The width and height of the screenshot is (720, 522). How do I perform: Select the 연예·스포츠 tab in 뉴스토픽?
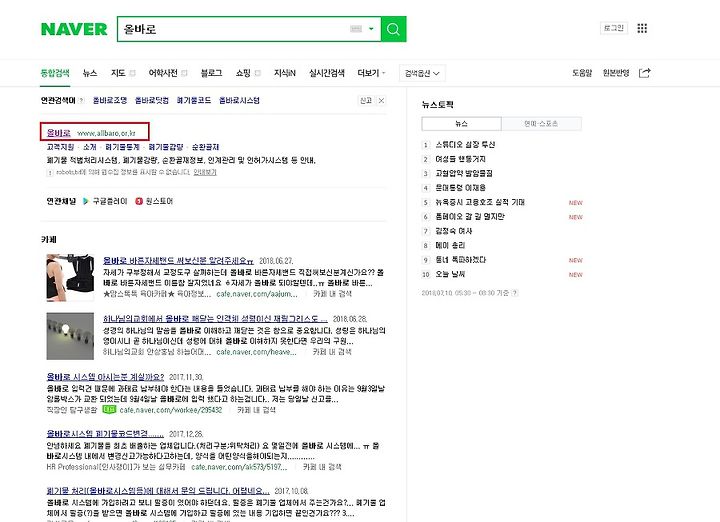coord(541,123)
